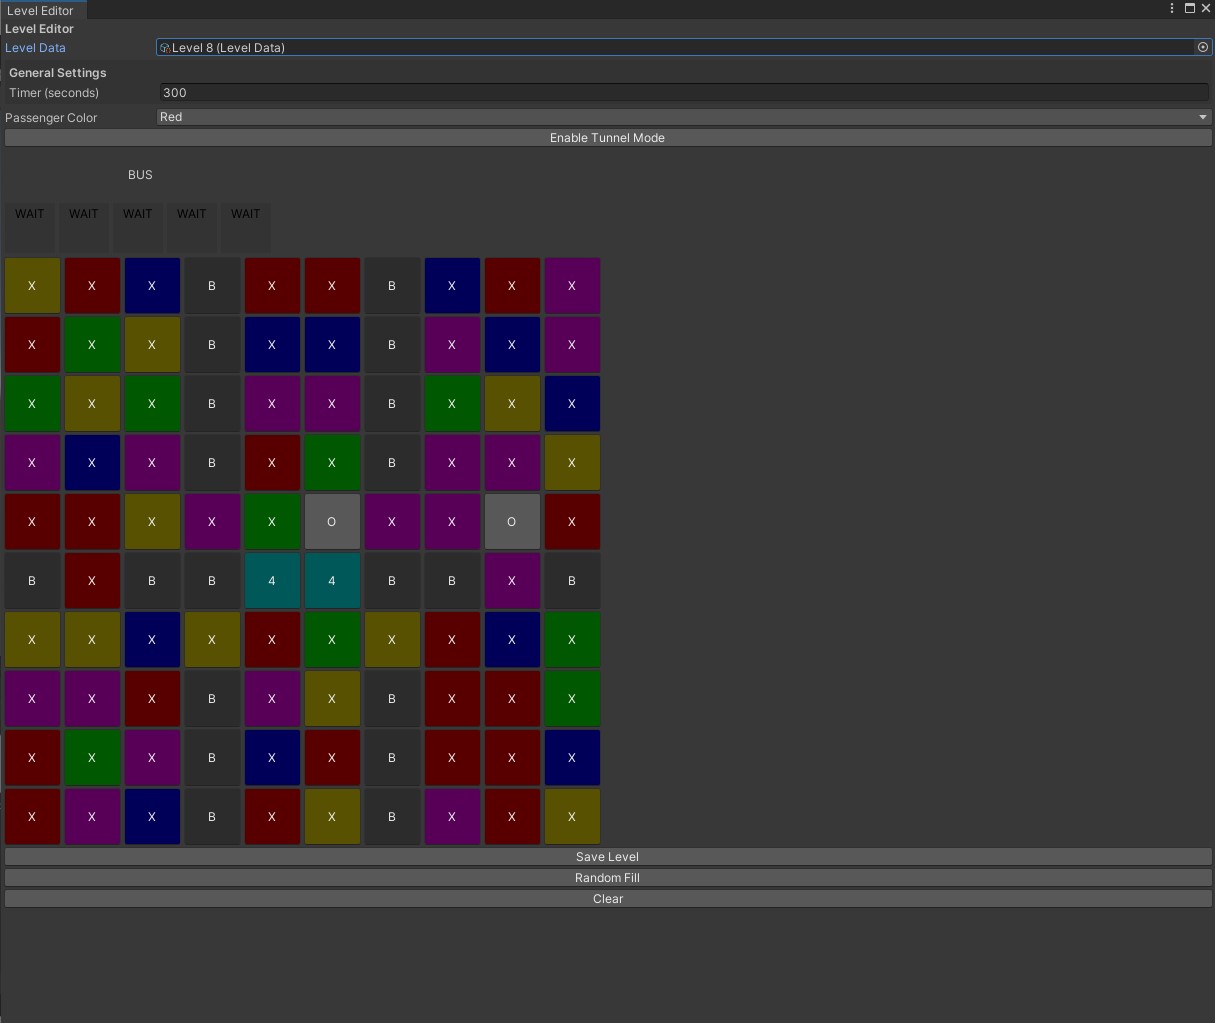This screenshot has width=1215, height=1023.
Task: Select the teal 4 cell in grid column 5
Action: pyautogui.click(x=272, y=581)
